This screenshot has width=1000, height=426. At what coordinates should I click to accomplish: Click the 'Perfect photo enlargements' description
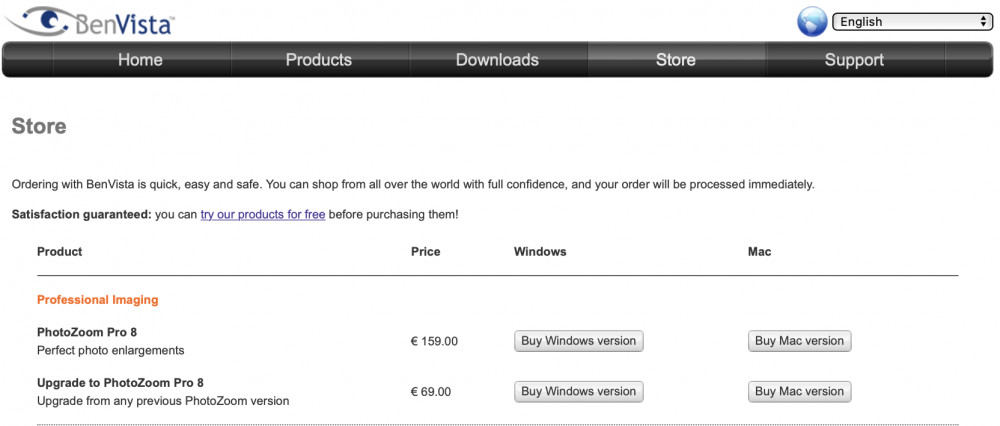tap(110, 350)
